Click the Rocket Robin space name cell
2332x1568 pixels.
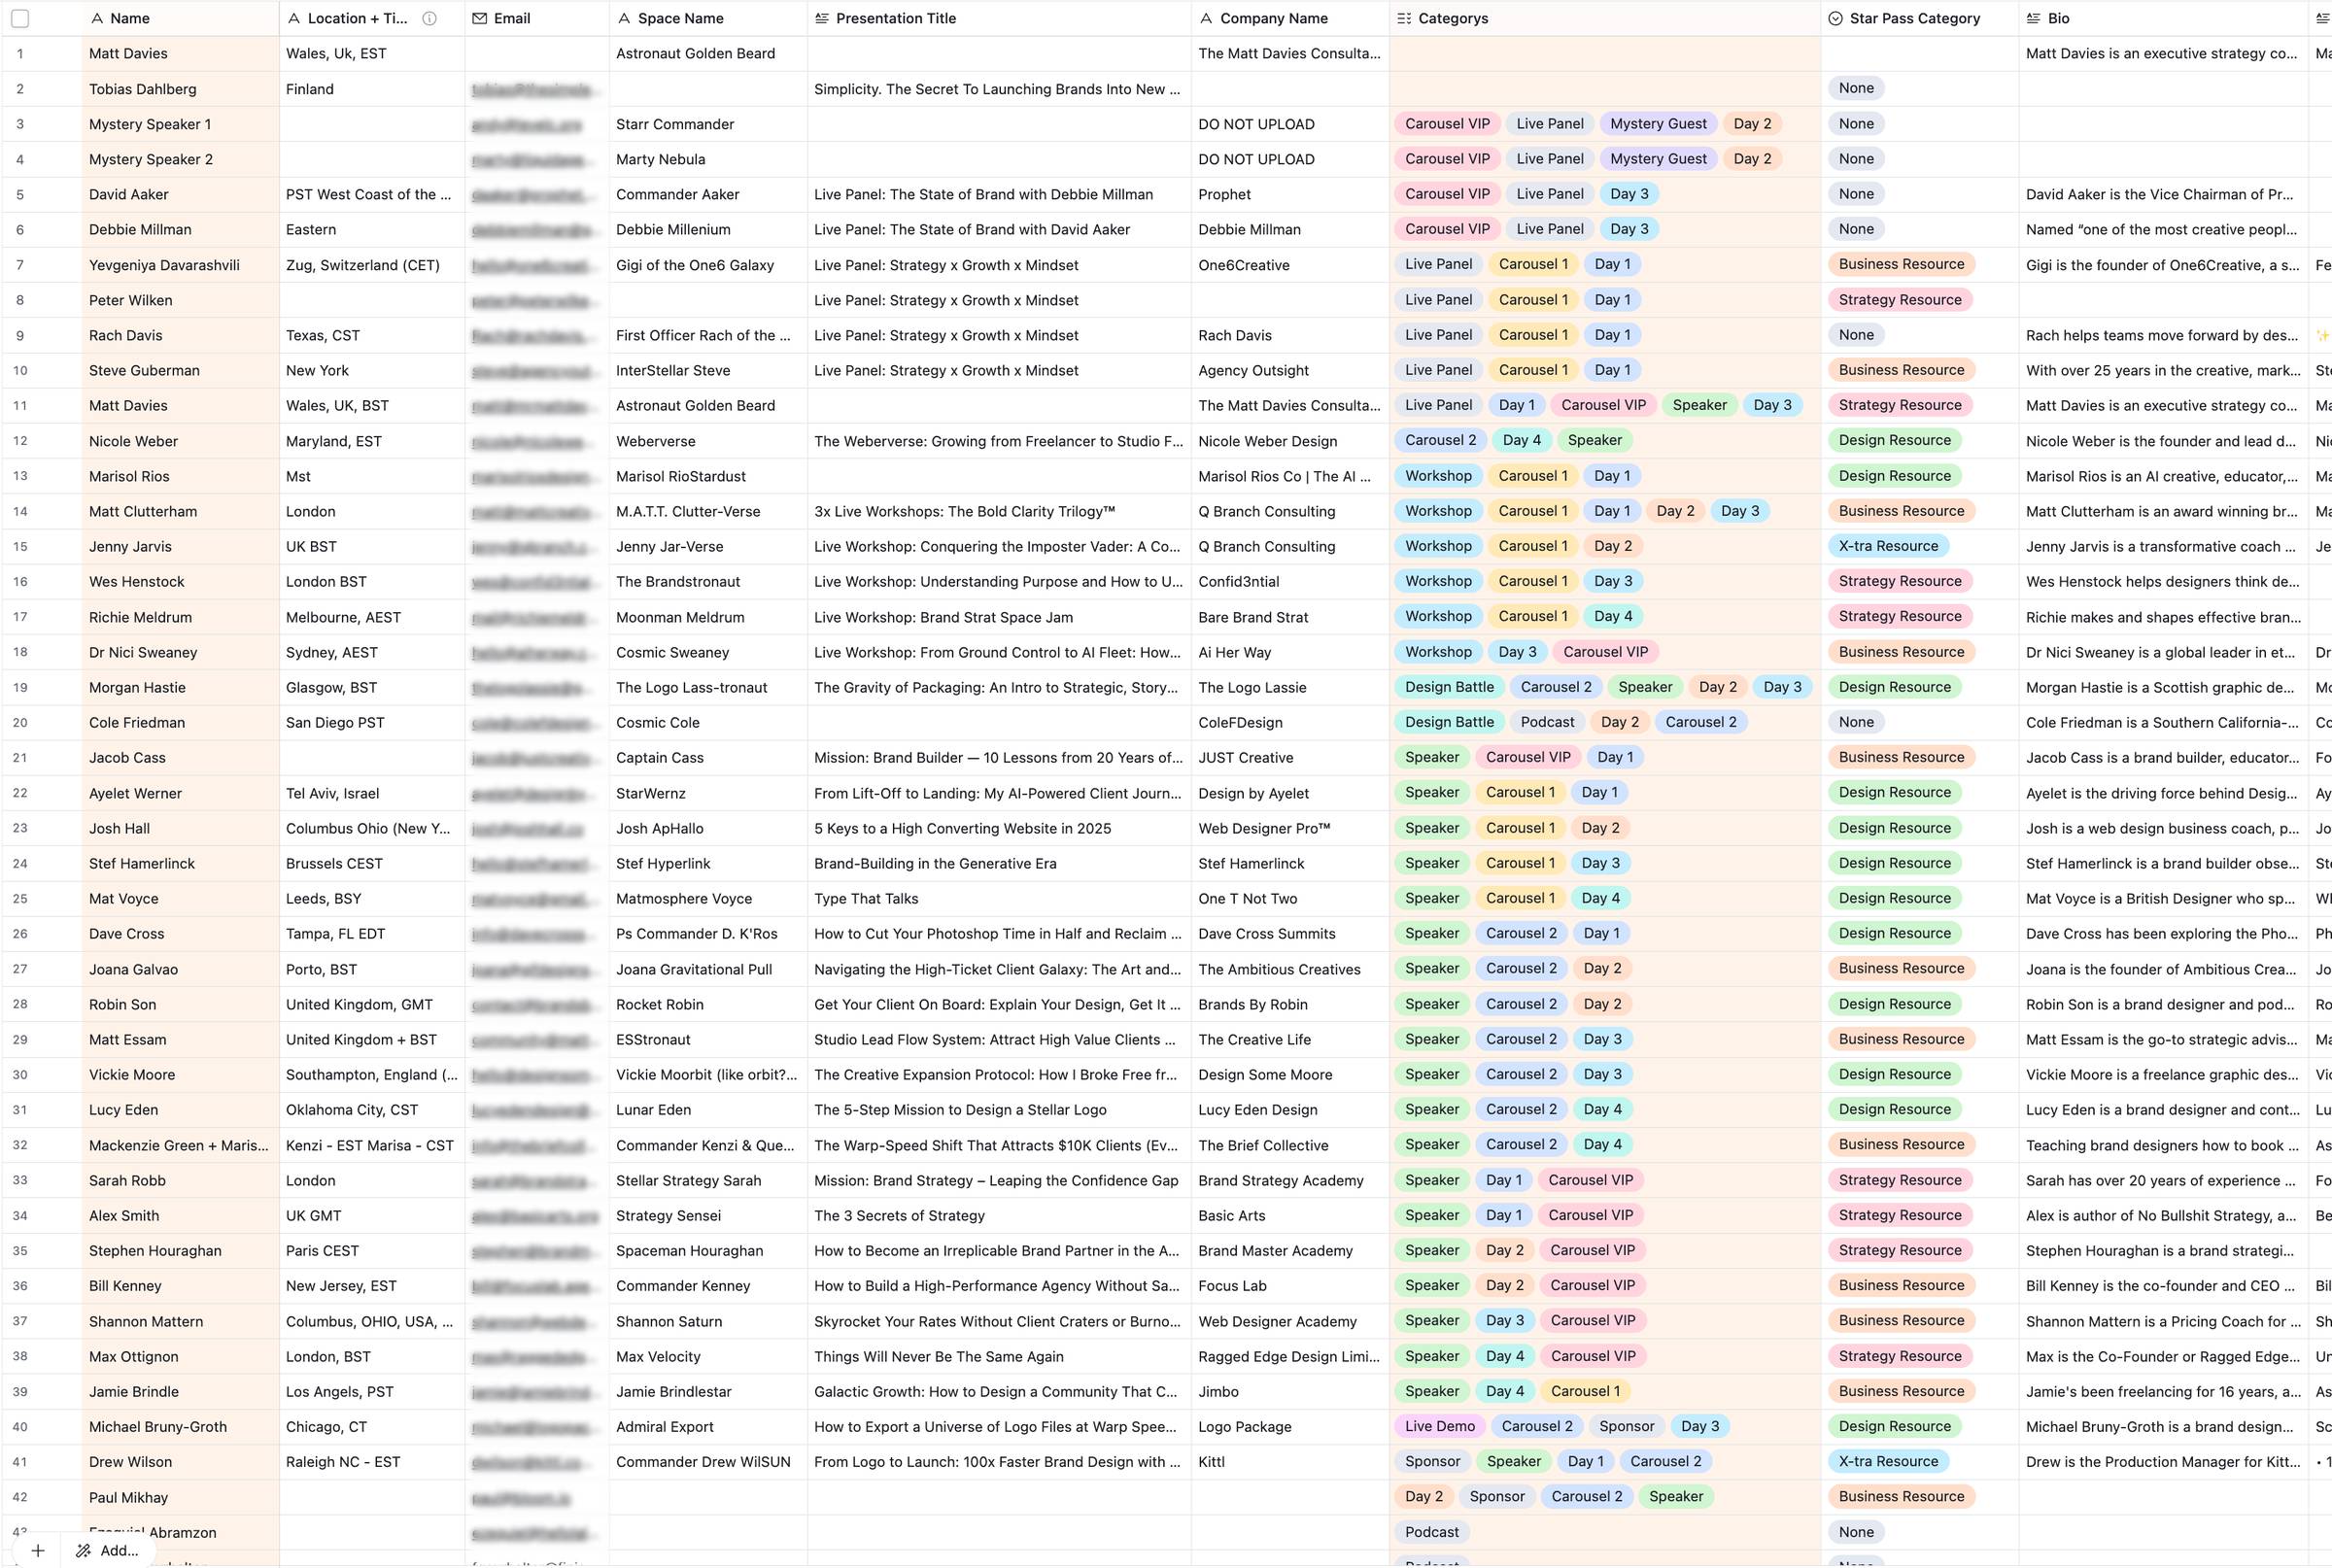pyautogui.click(x=708, y=1004)
